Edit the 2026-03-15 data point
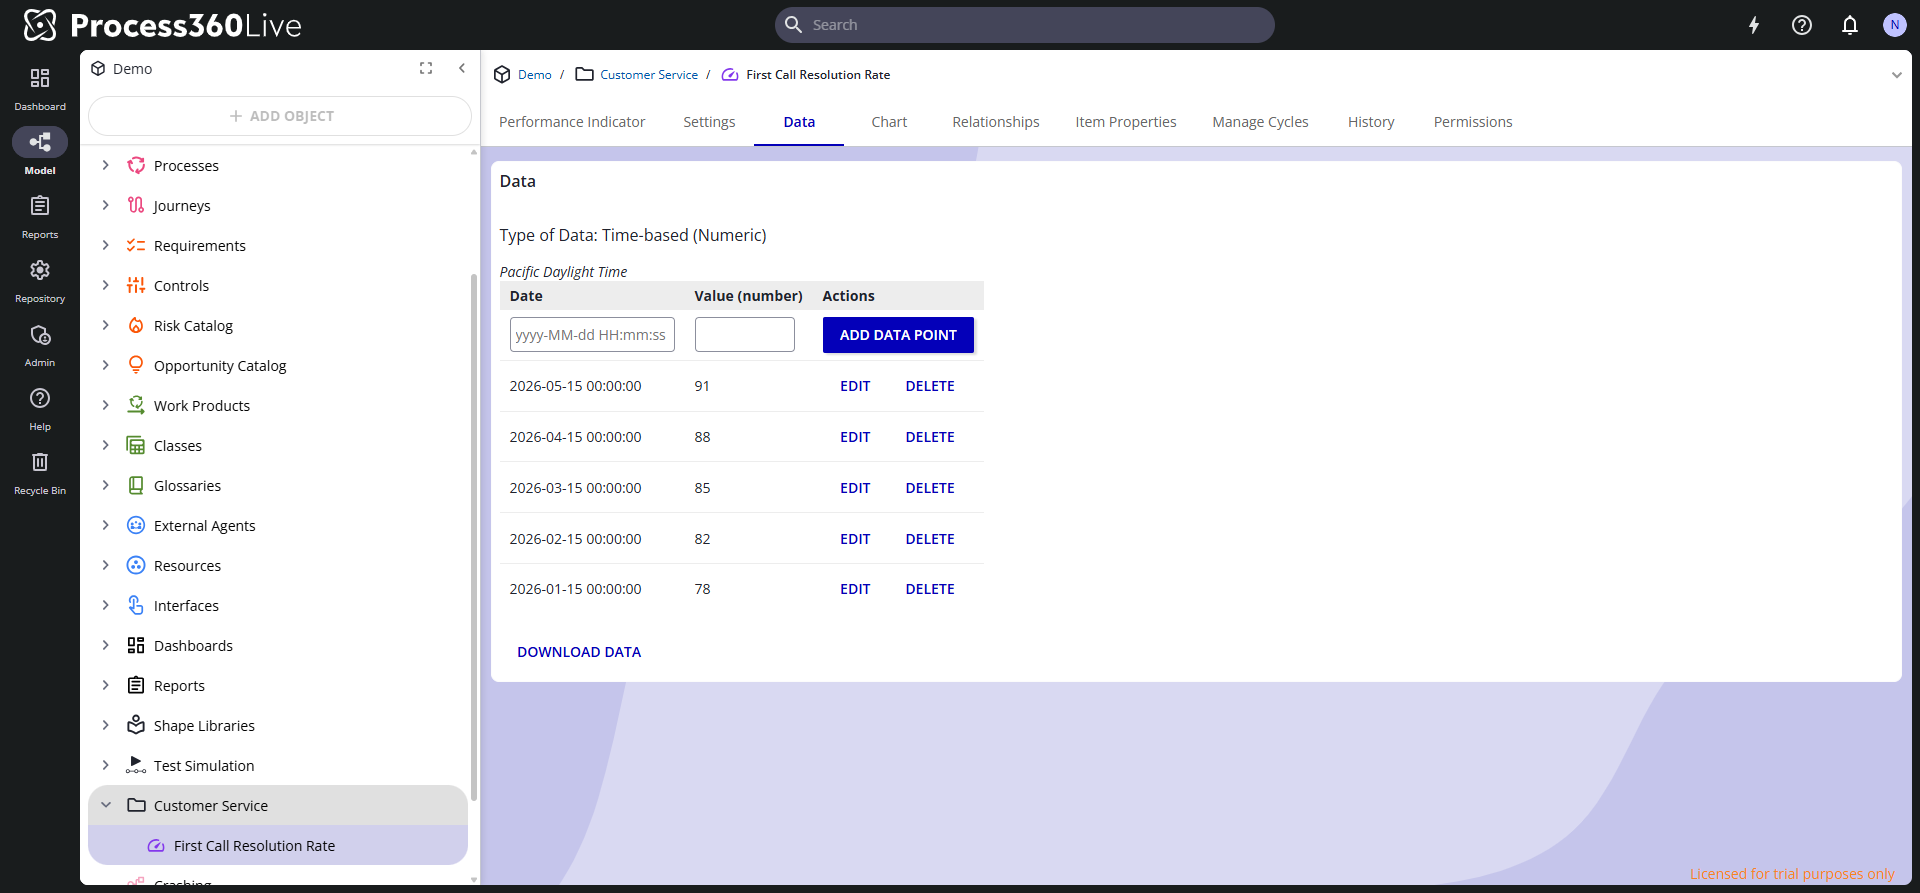The width and height of the screenshot is (1920, 893). [855, 488]
